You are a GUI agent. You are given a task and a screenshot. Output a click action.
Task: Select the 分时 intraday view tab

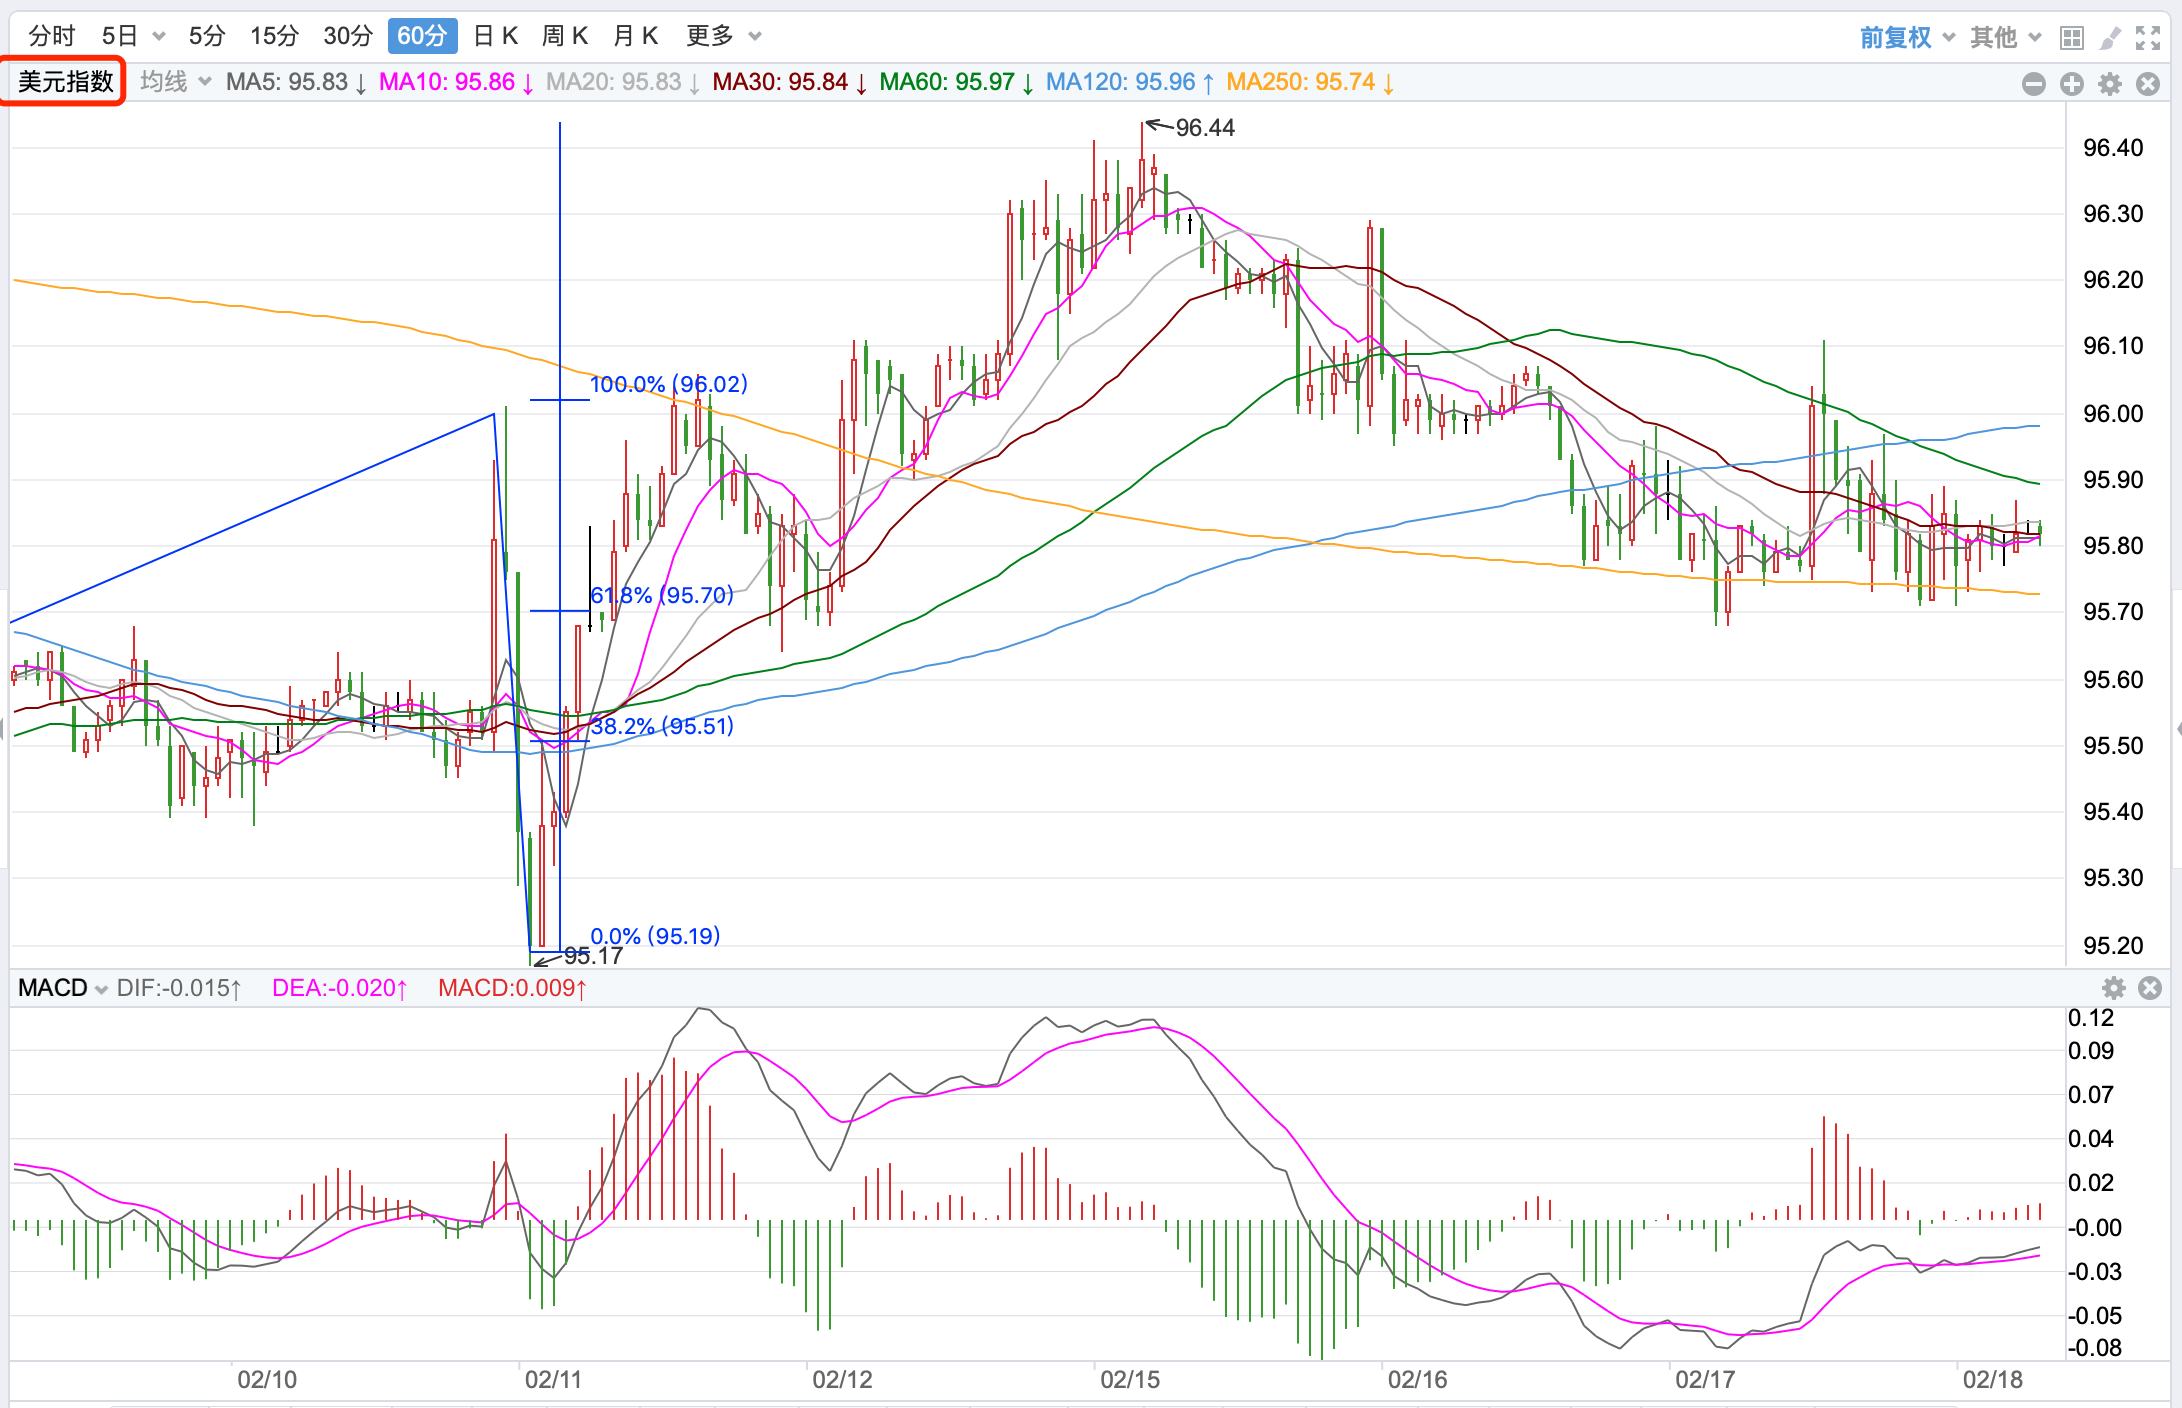(x=52, y=36)
